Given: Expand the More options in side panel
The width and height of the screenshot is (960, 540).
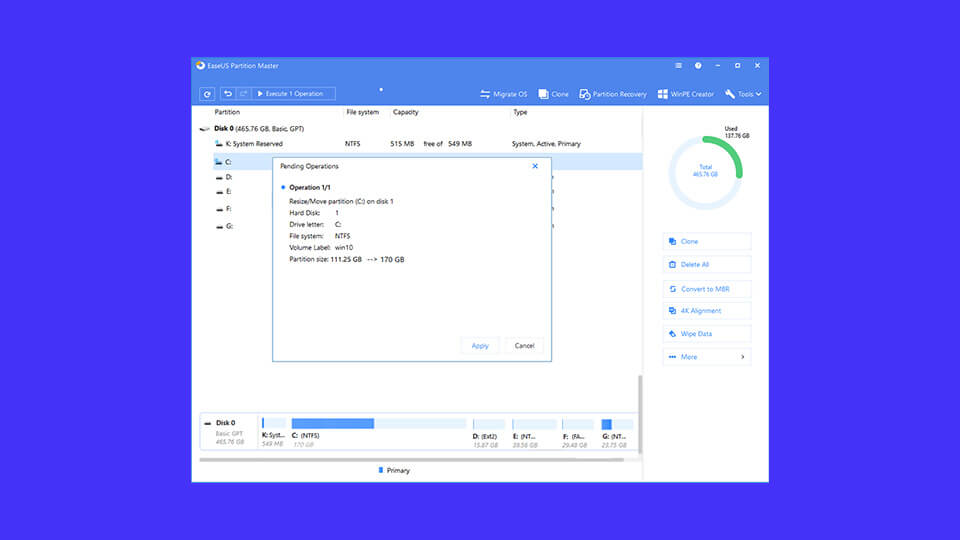Looking at the screenshot, I should pos(706,357).
